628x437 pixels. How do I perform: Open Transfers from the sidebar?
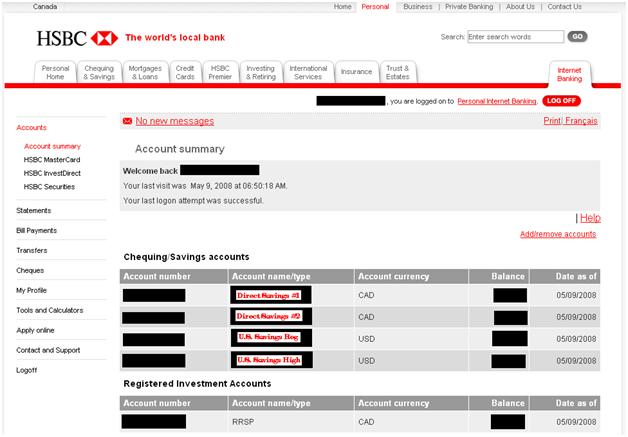pos(32,250)
